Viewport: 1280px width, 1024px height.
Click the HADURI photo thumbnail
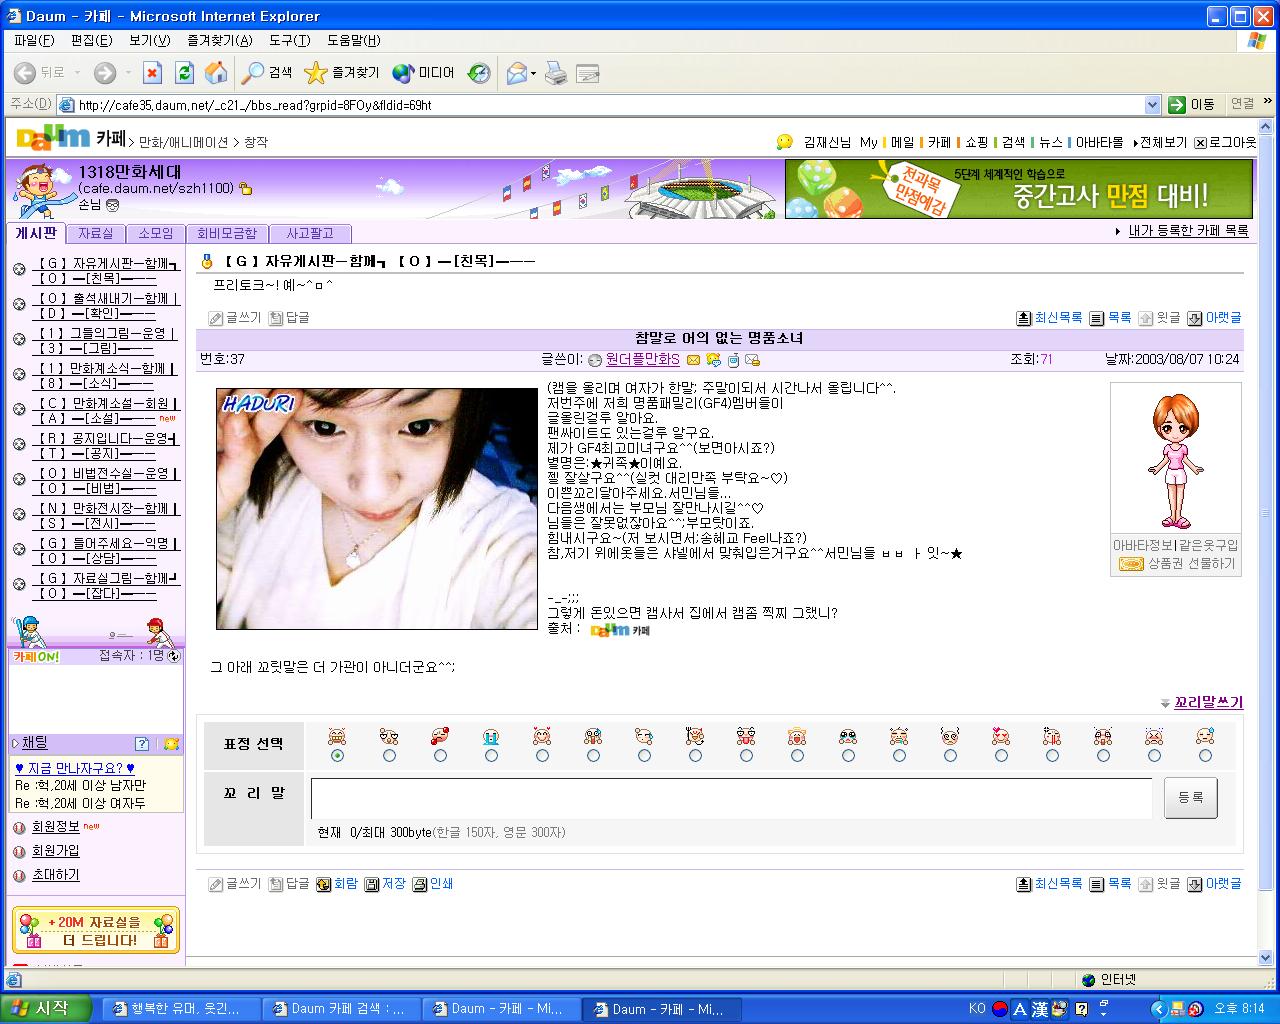pos(377,509)
